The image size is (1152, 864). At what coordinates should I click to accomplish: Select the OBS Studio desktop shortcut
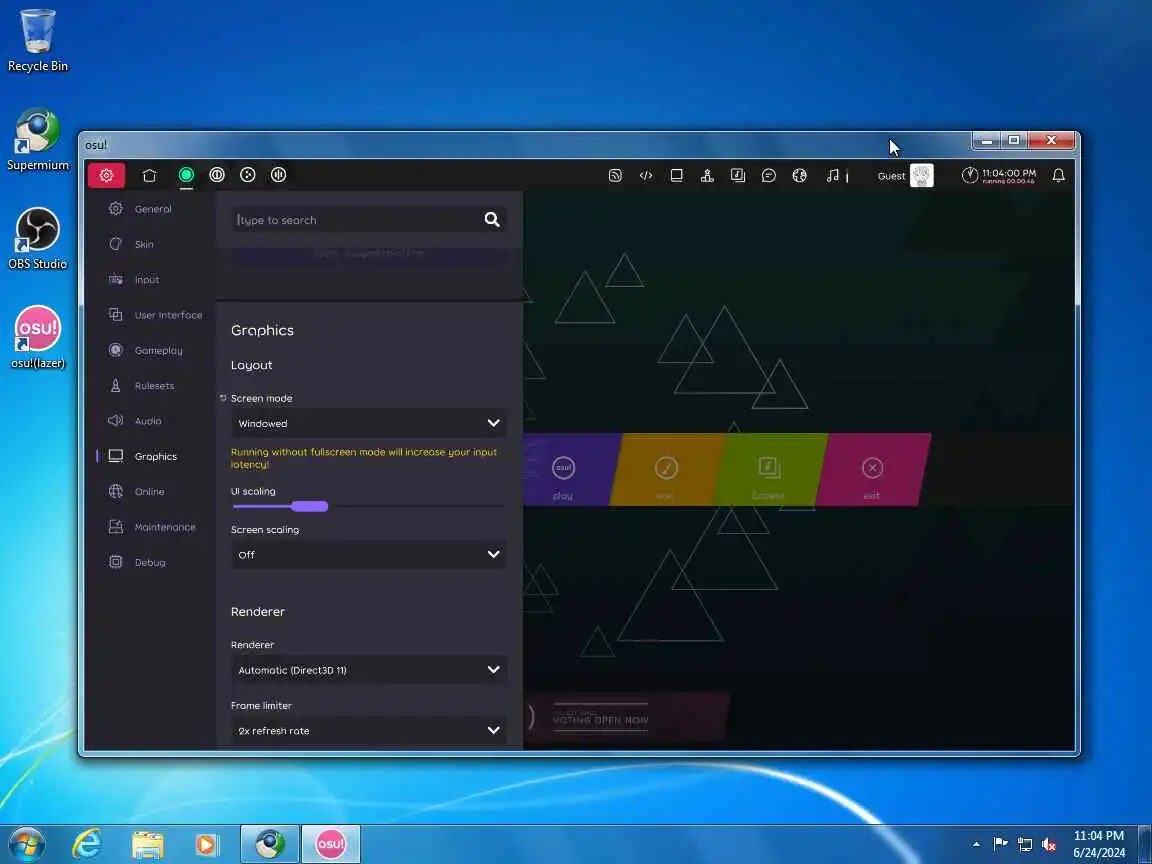37,239
